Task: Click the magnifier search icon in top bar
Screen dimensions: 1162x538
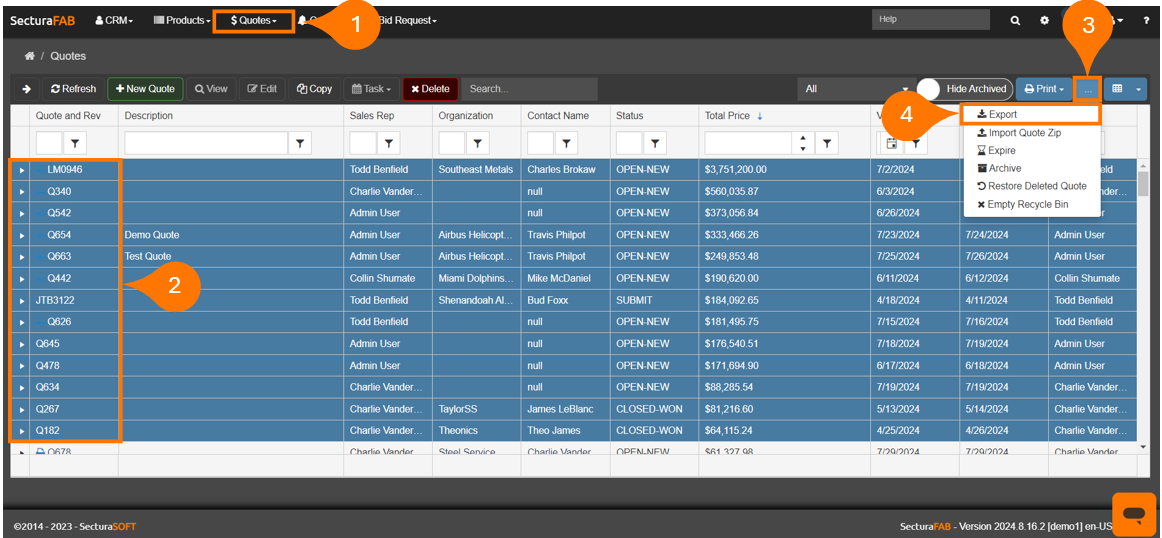Action: (1015, 20)
